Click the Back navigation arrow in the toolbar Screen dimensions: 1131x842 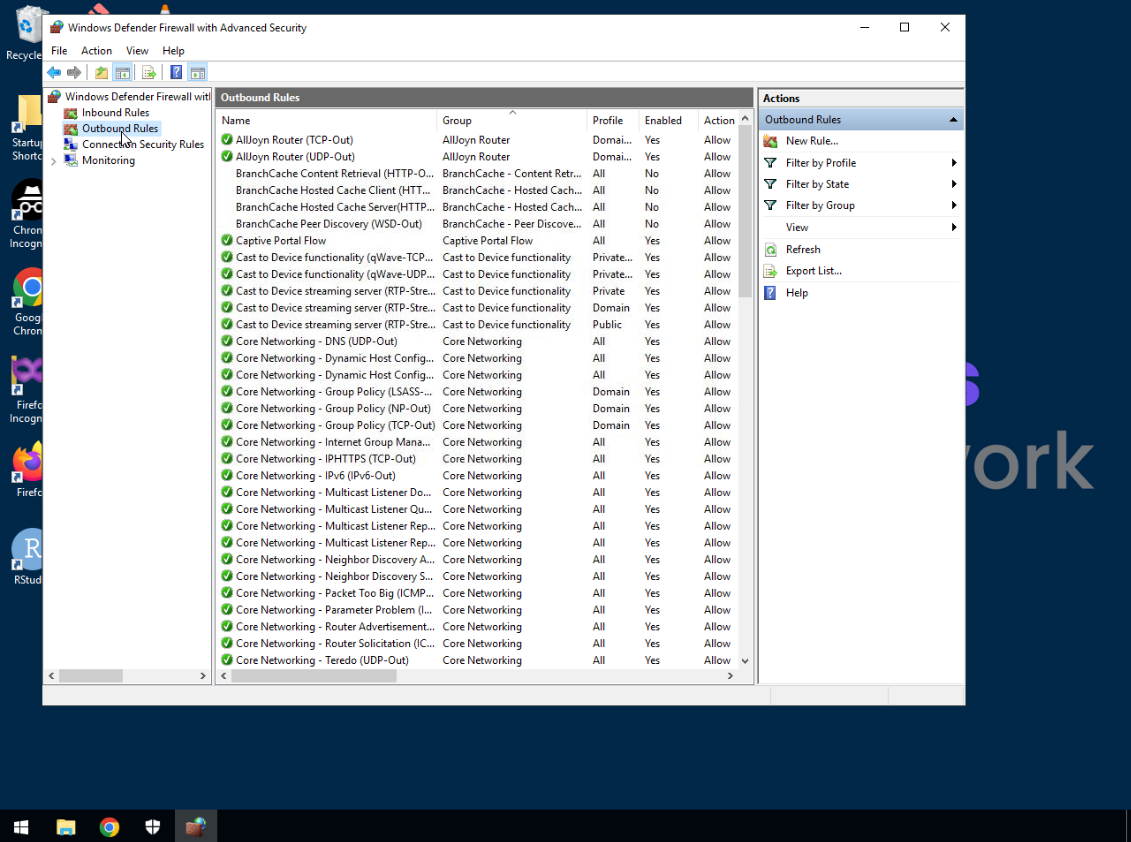53,71
